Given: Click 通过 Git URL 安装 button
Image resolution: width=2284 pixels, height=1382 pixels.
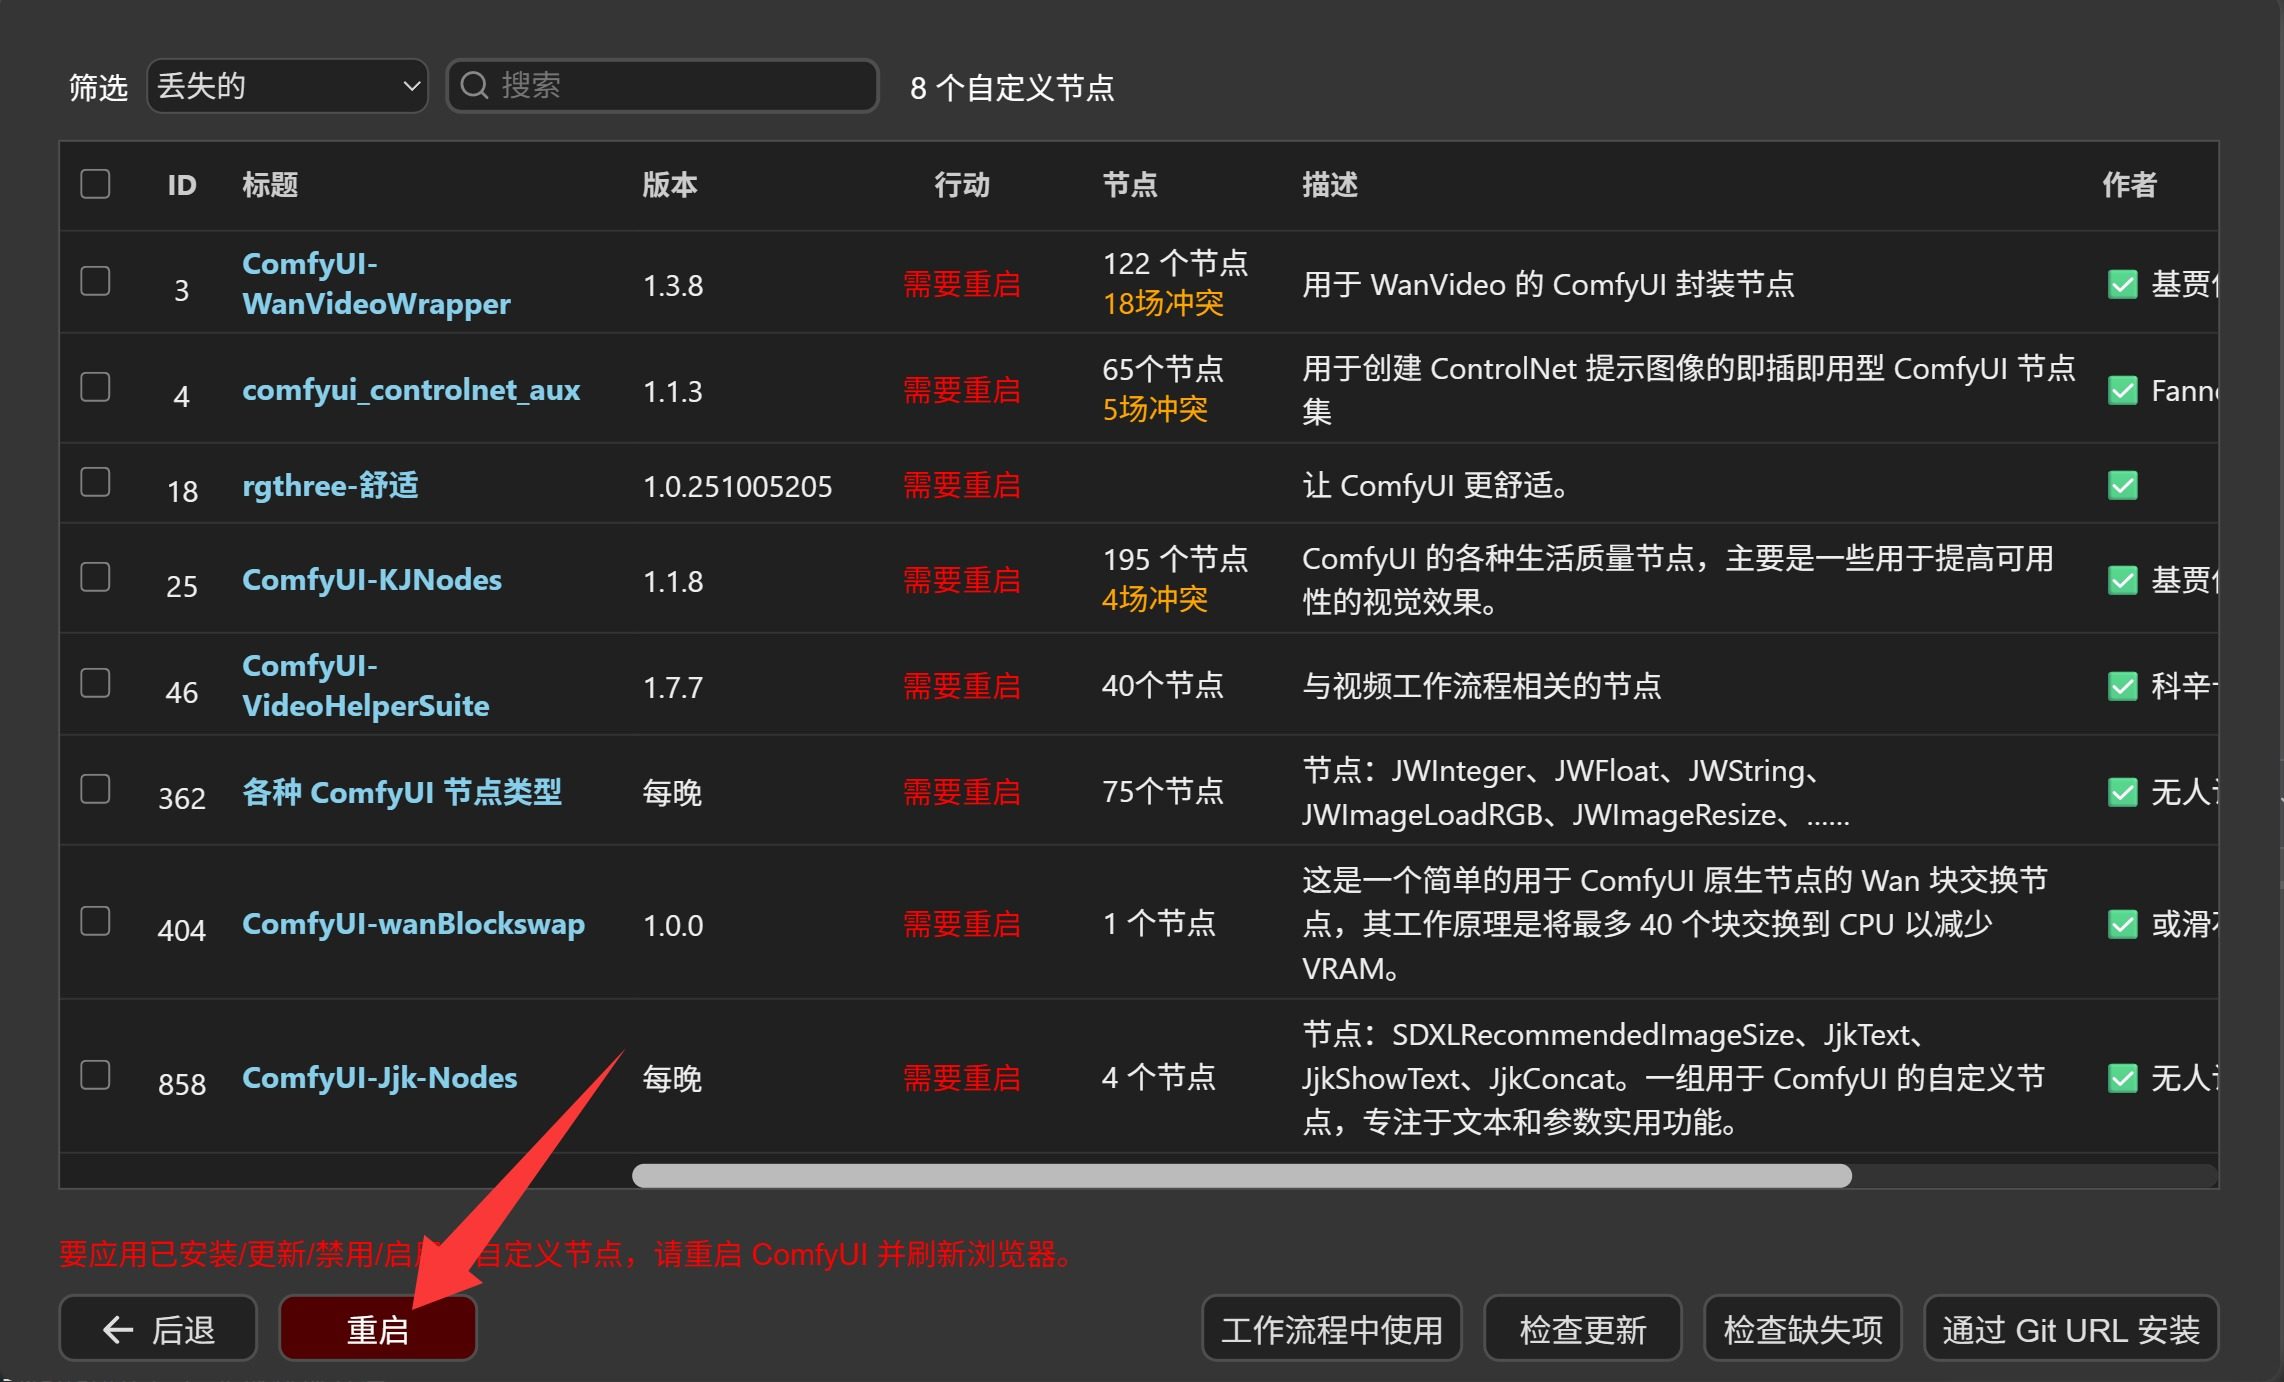Looking at the screenshot, I should 2070,1329.
